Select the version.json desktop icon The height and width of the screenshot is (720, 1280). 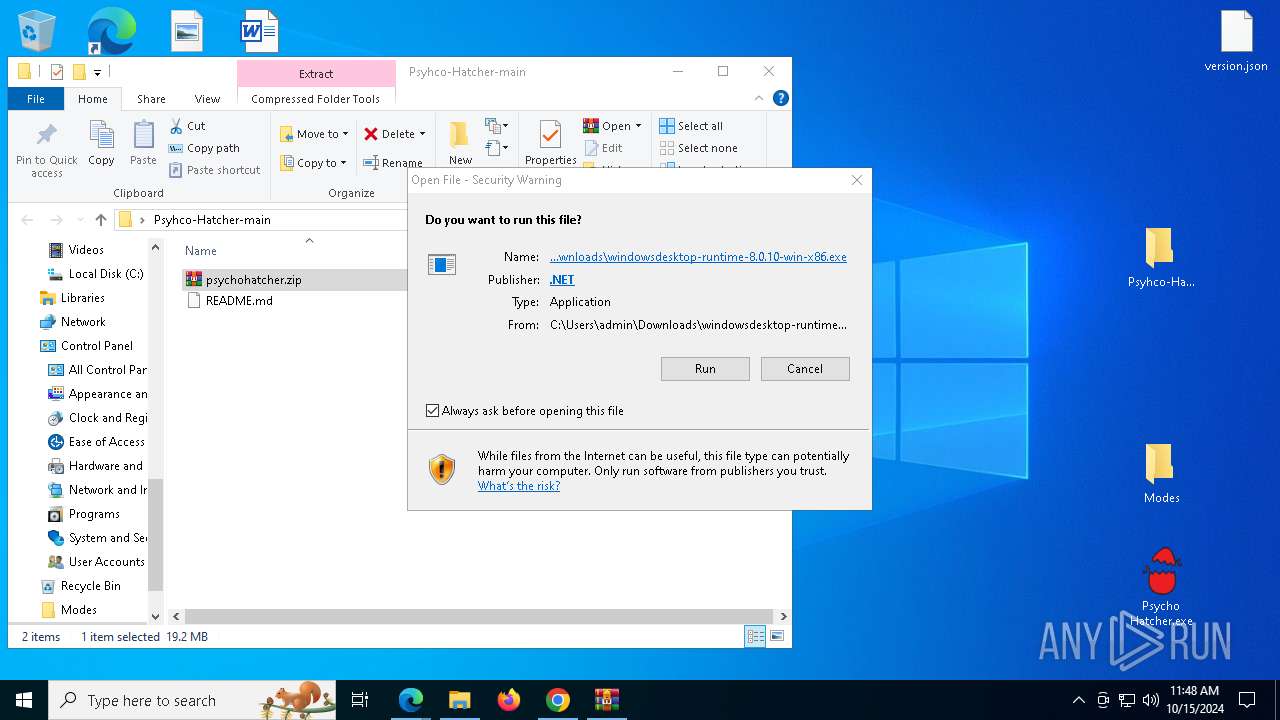[x=1236, y=42]
